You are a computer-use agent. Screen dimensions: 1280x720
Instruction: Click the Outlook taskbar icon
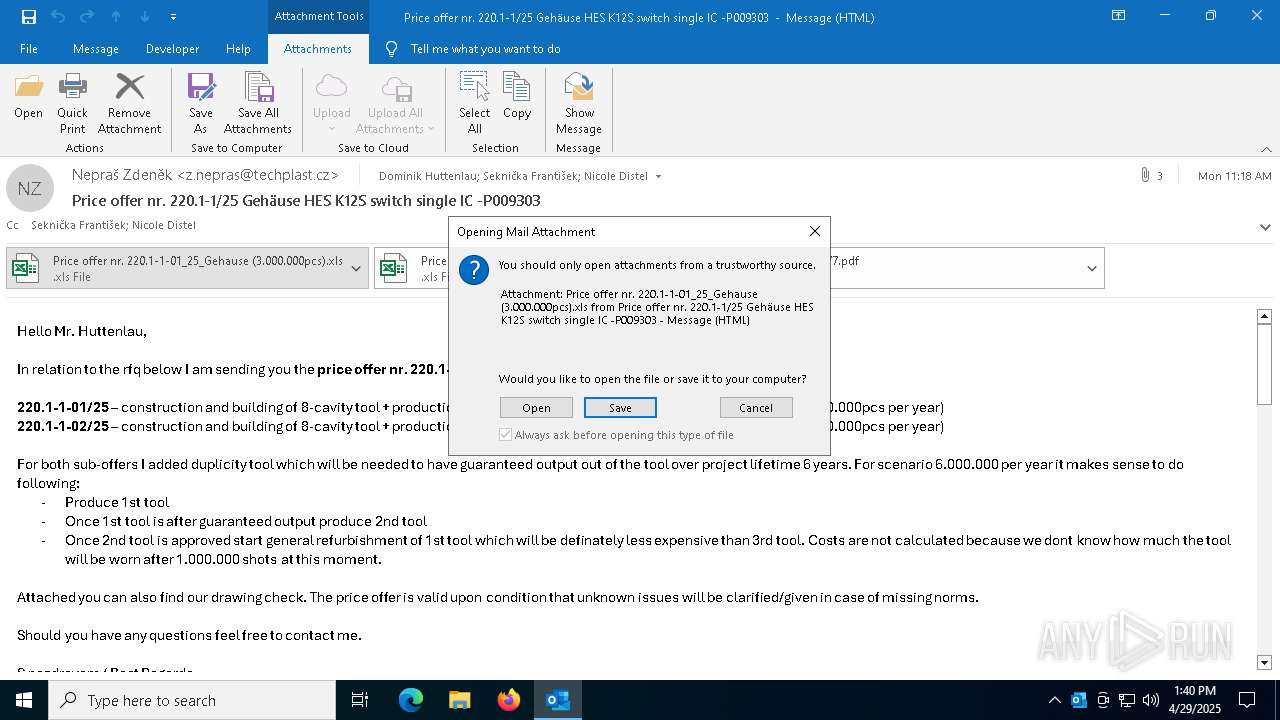[x=557, y=700]
